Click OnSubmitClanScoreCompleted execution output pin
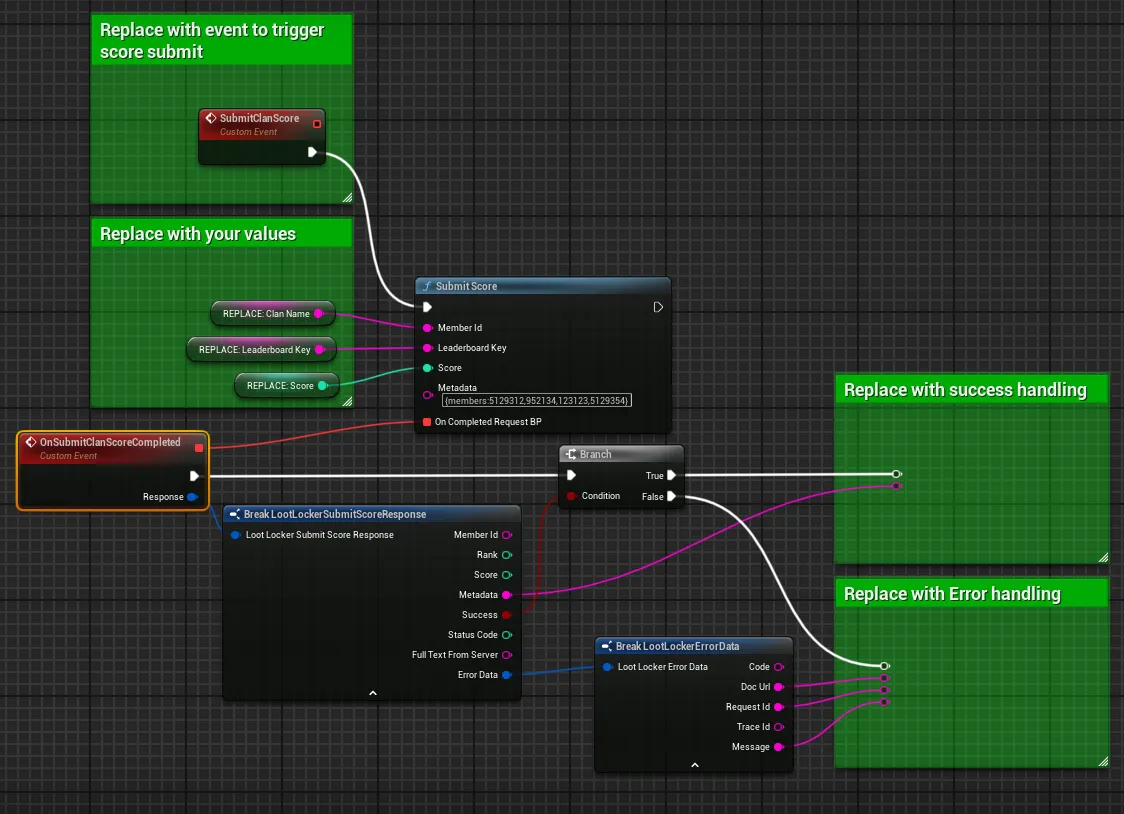The image size is (1124, 814). pyautogui.click(x=194, y=476)
